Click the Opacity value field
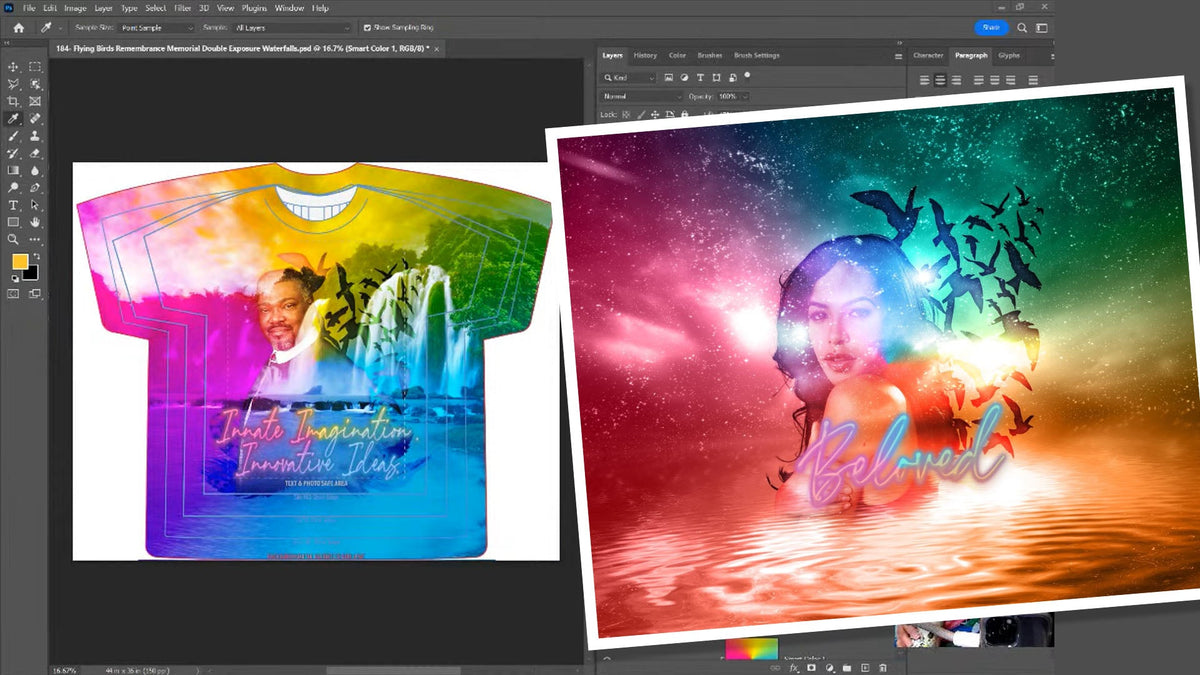 (x=728, y=96)
